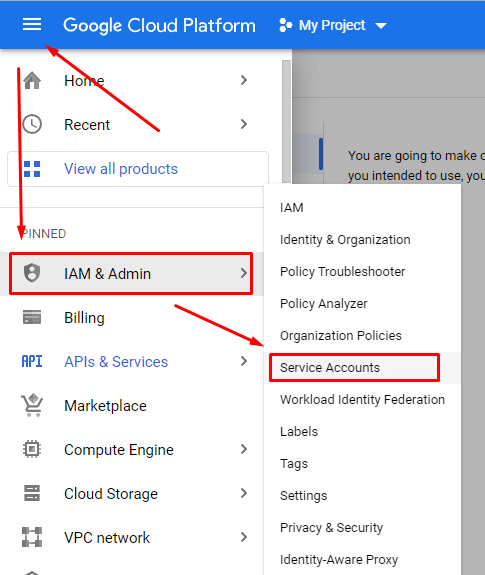Click the project hexagon dots icon

pyautogui.click(x=286, y=25)
